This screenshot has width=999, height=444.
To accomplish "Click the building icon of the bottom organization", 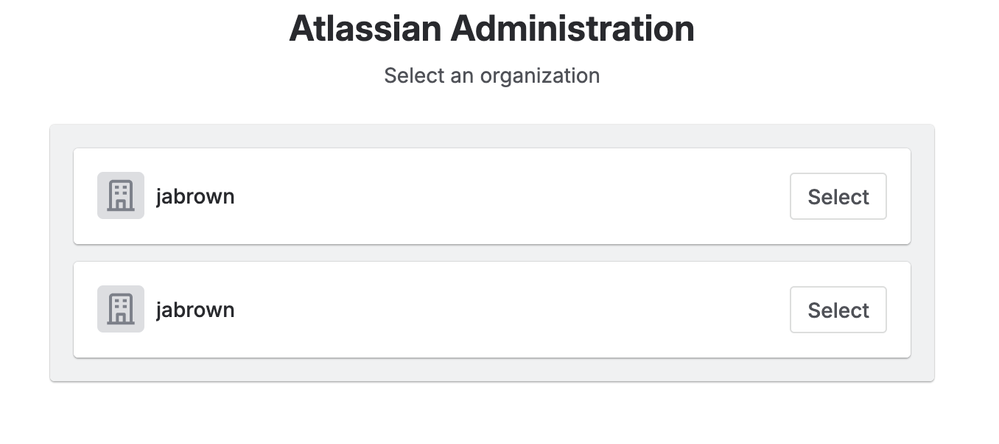I will point(120,309).
